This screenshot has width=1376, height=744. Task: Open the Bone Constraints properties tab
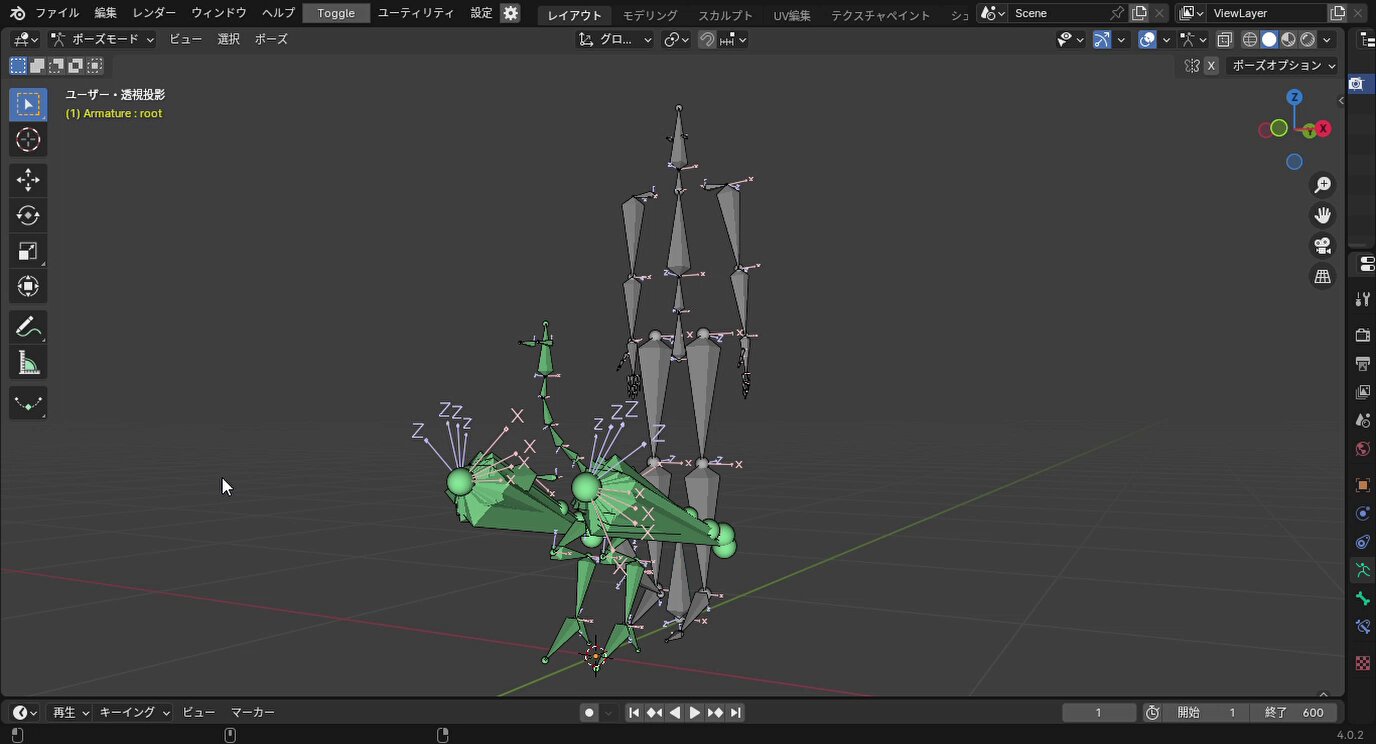pos(1362,627)
